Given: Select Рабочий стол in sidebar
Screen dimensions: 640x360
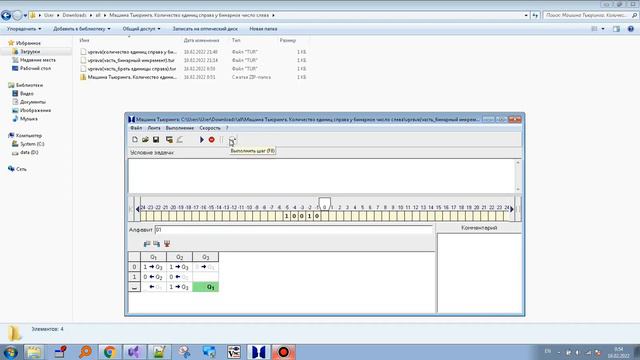Looking at the screenshot, I should coord(35,69).
